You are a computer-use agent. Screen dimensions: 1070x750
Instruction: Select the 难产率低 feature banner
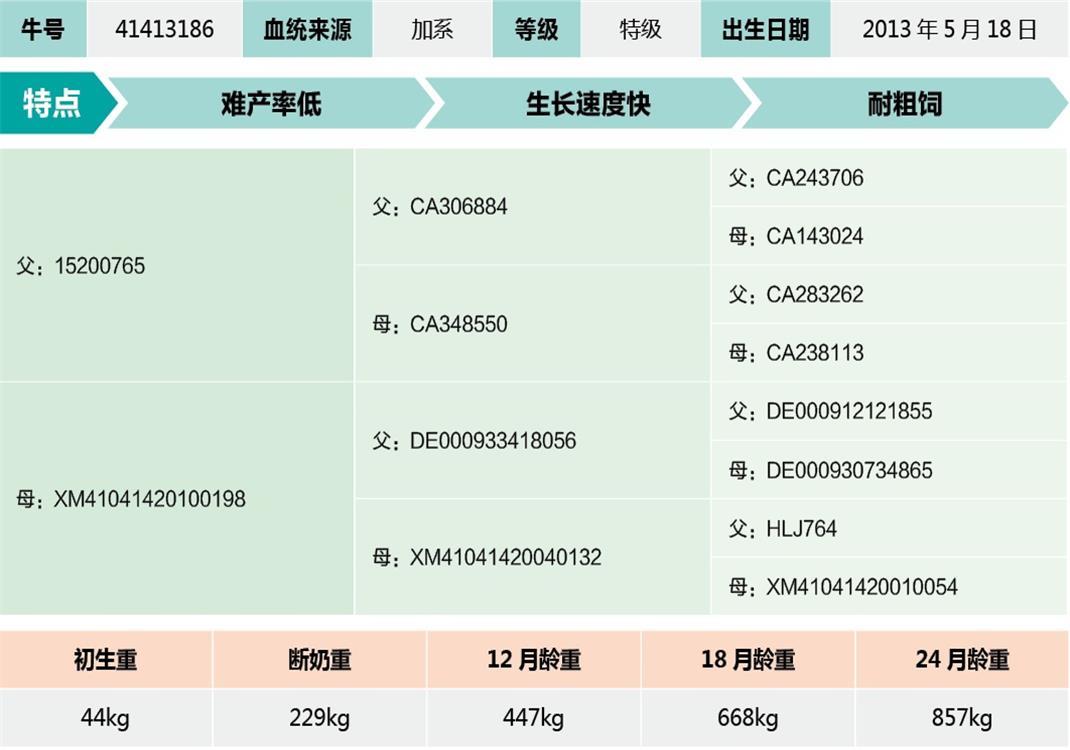click(271, 103)
